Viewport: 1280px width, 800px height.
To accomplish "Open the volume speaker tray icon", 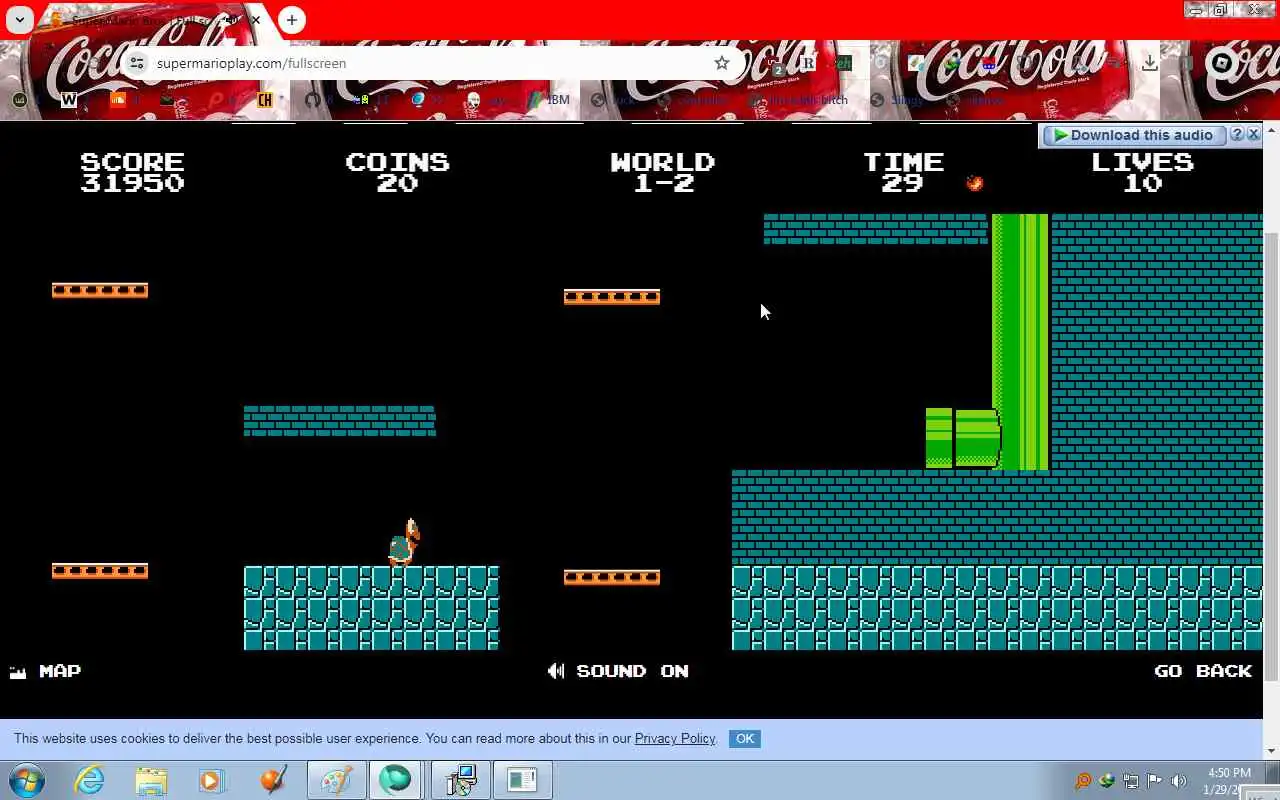I will 1179,781.
